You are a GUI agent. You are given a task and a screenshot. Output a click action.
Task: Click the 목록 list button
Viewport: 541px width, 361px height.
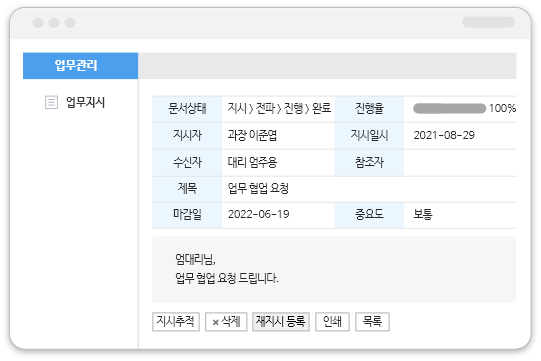point(372,322)
